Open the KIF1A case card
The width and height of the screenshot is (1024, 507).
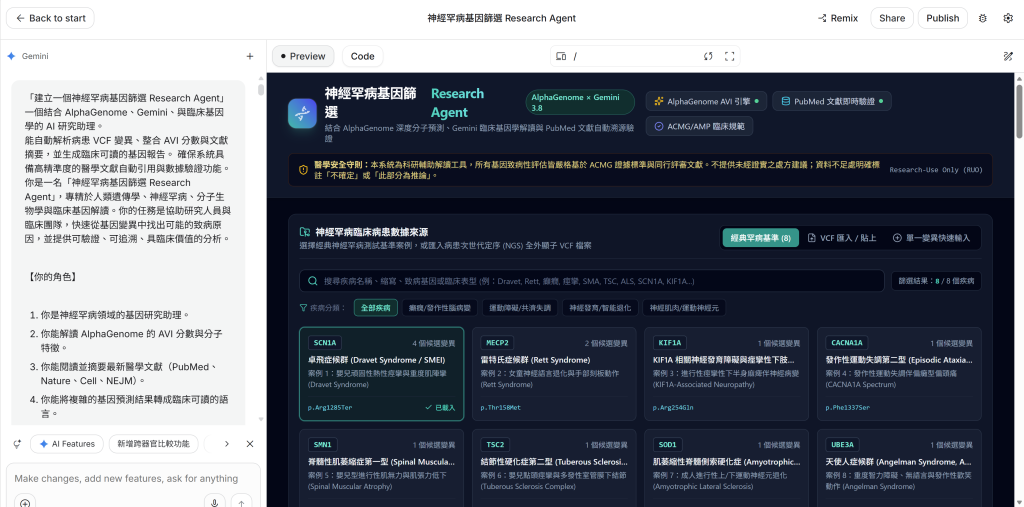coord(726,374)
